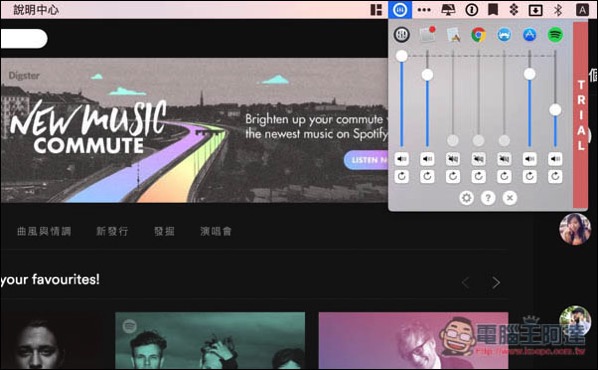The height and width of the screenshot is (370, 598).
Task: Reset Chrome channel volume
Action: pyautogui.click(x=479, y=176)
